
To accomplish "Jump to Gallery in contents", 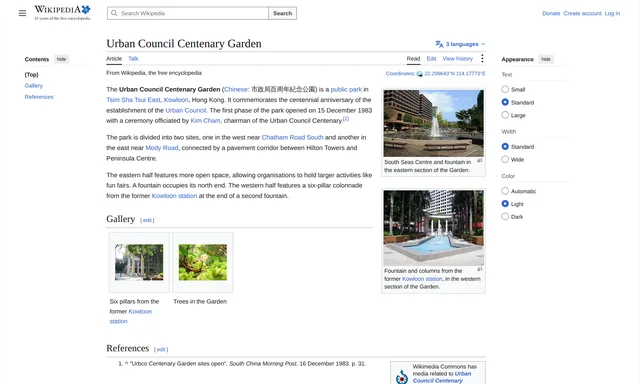I will [x=33, y=86].
